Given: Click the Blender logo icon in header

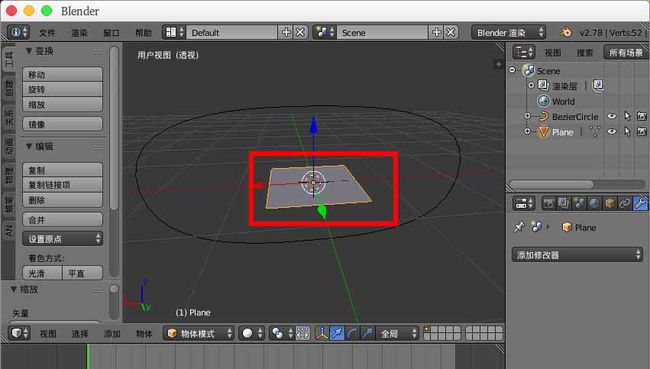Looking at the screenshot, I should click(x=566, y=32).
